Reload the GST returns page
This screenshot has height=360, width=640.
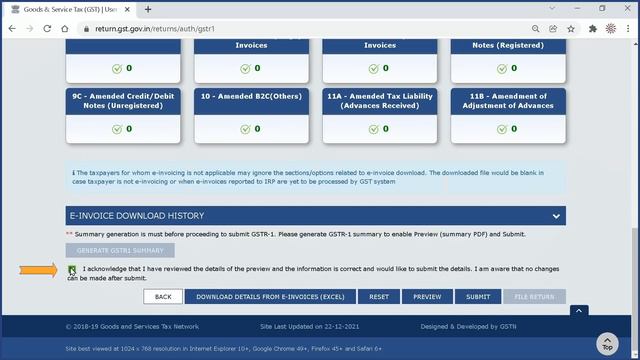click(47, 29)
